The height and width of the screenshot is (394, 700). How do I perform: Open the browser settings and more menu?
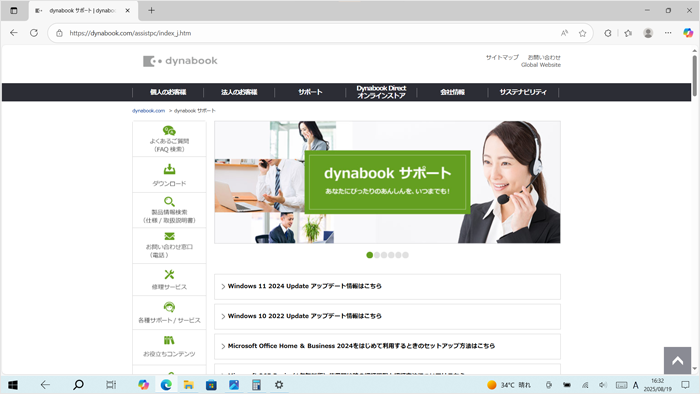[x=668, y=33]
